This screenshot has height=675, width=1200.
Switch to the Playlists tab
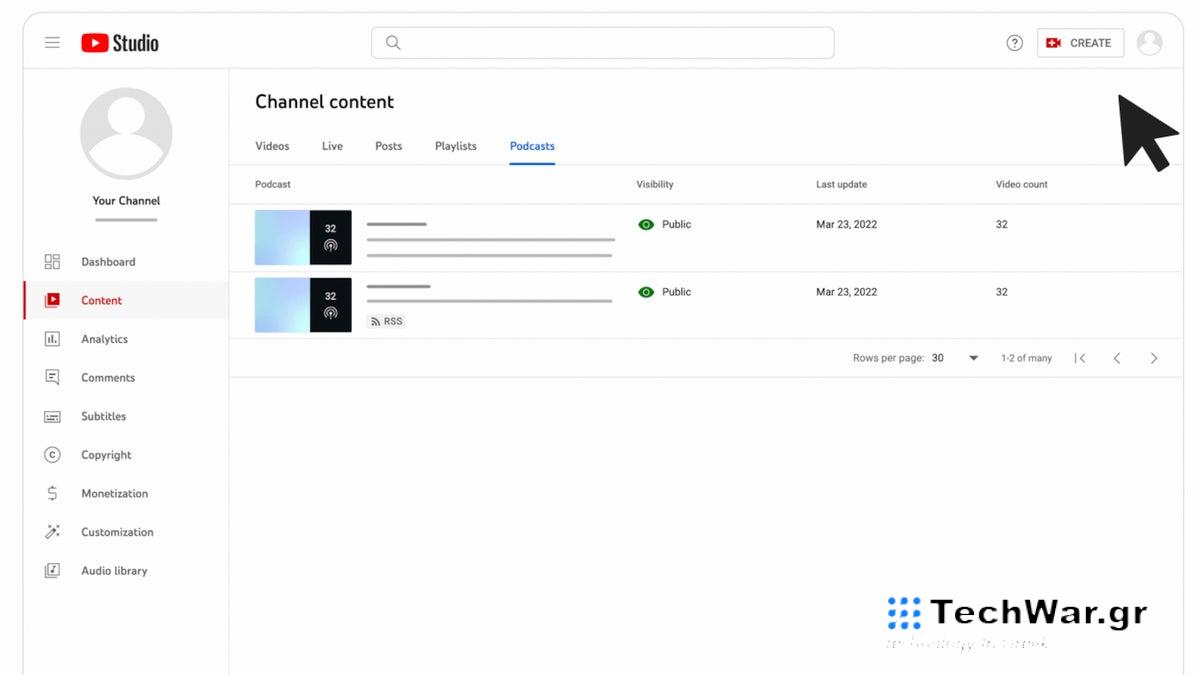click(455, 145)
